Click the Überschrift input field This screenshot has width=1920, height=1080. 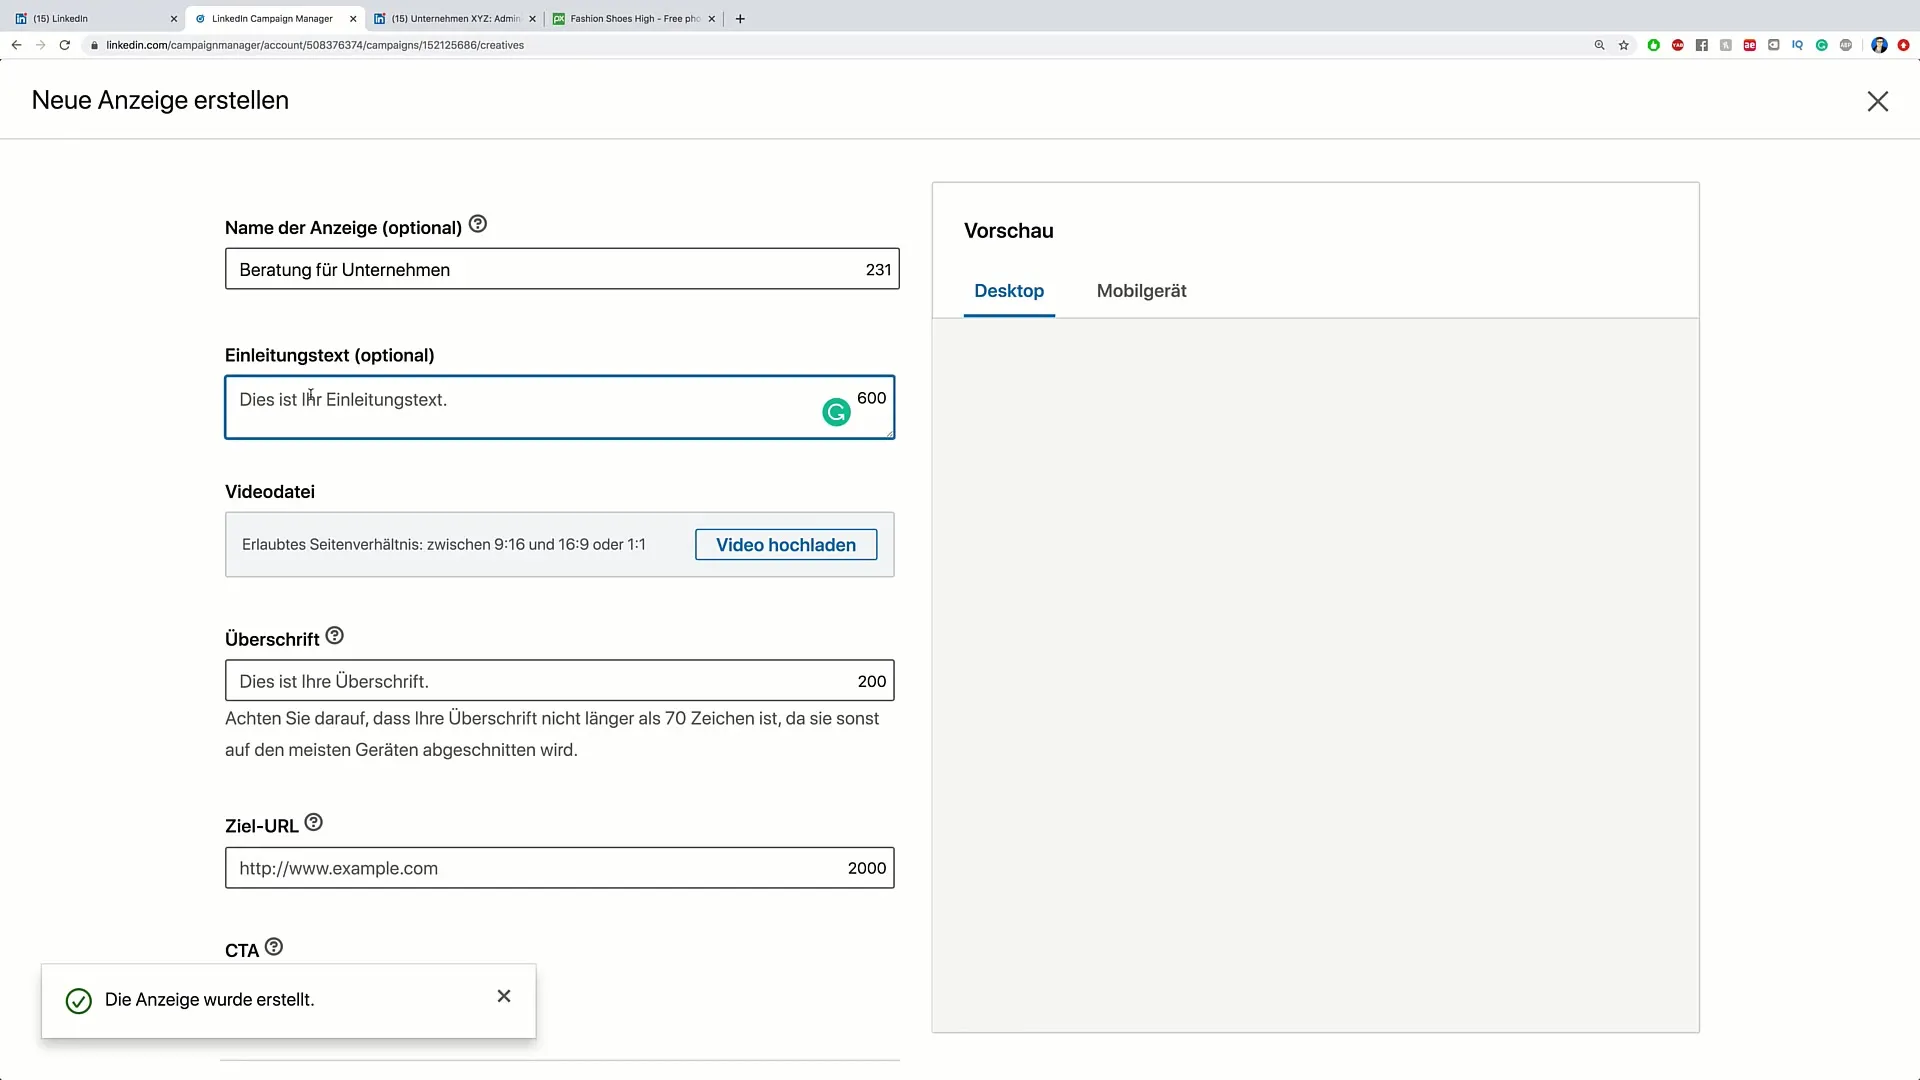pyautogui.click(x=560, y=681)
